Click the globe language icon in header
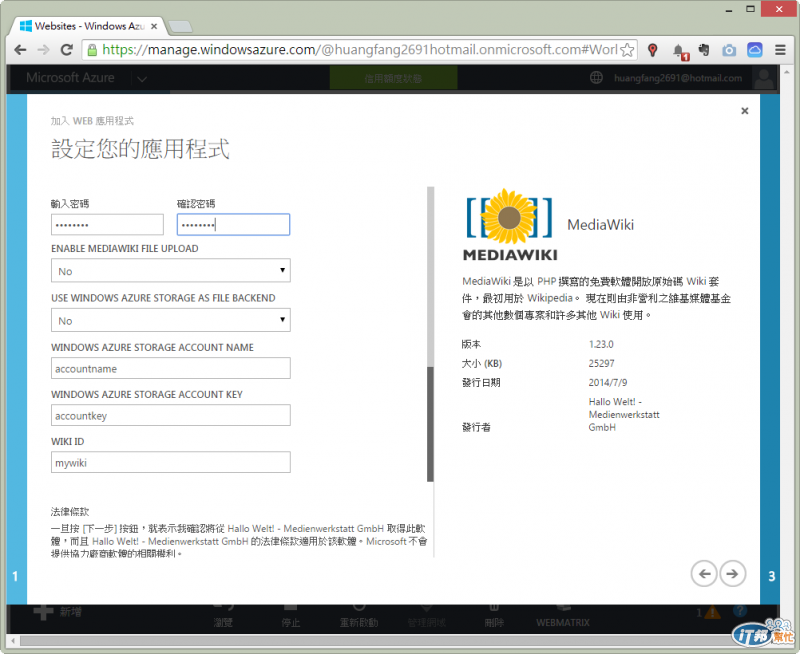This screenshot has width=800, height=654. tap(596, 78)
